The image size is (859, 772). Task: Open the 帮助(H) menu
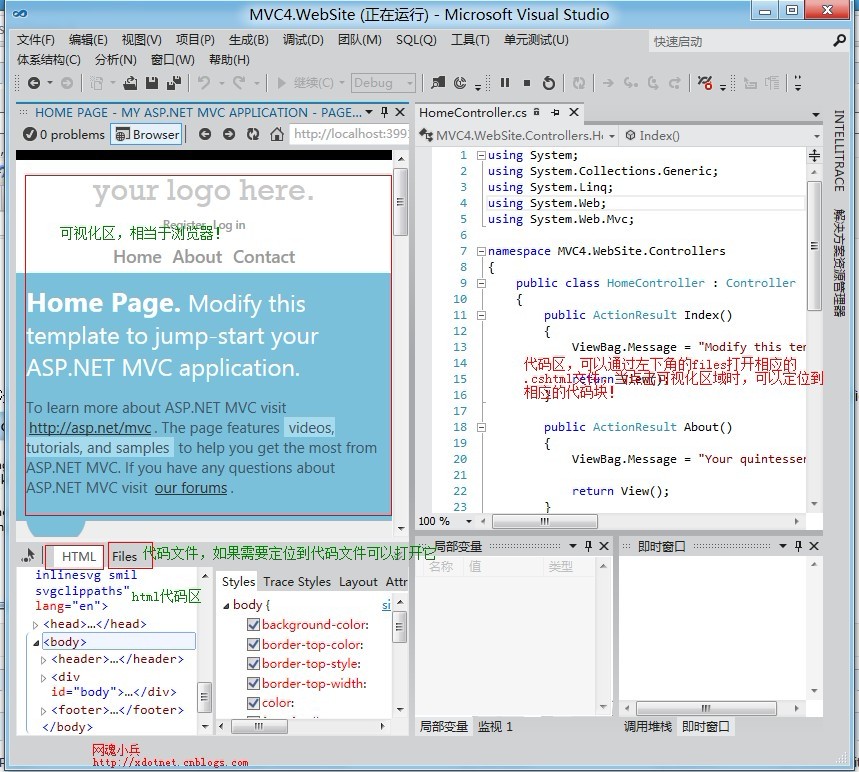(x=229, y=60)
